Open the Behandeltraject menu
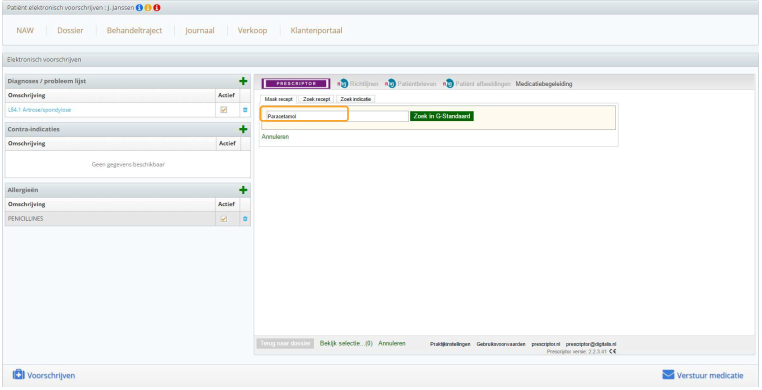762x390 pixels. coord(135,30)
